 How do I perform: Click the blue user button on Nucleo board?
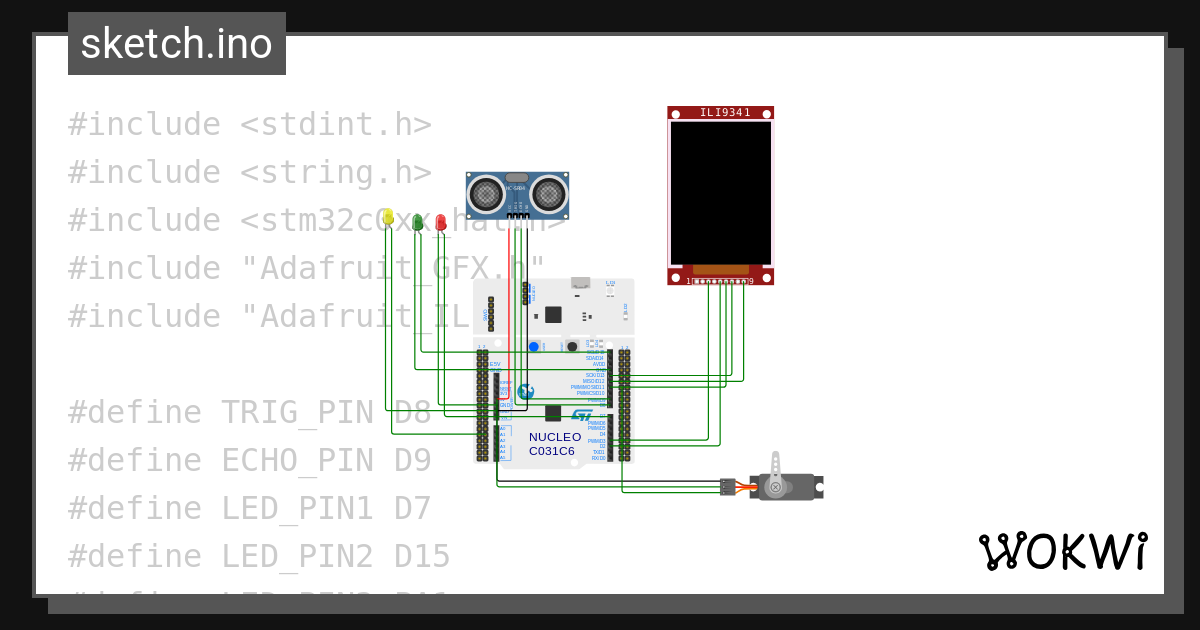(534, 347)
